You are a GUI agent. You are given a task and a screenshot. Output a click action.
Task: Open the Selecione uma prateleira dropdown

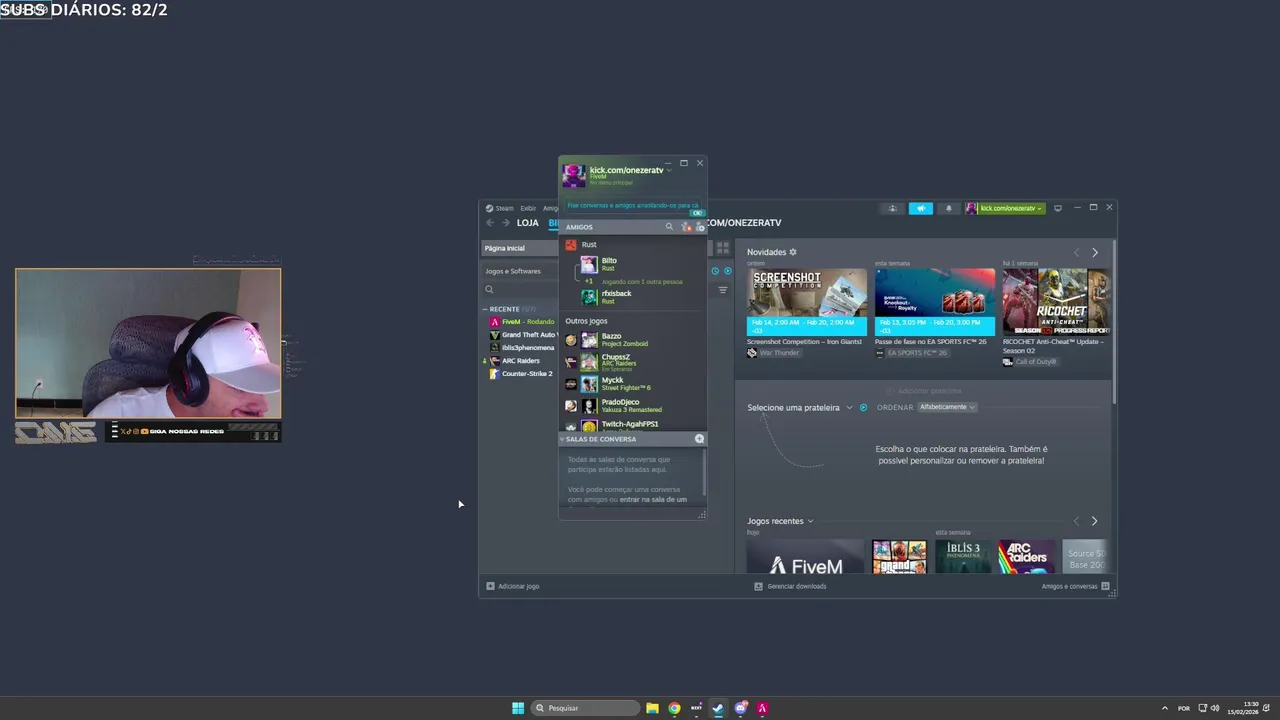849,408
